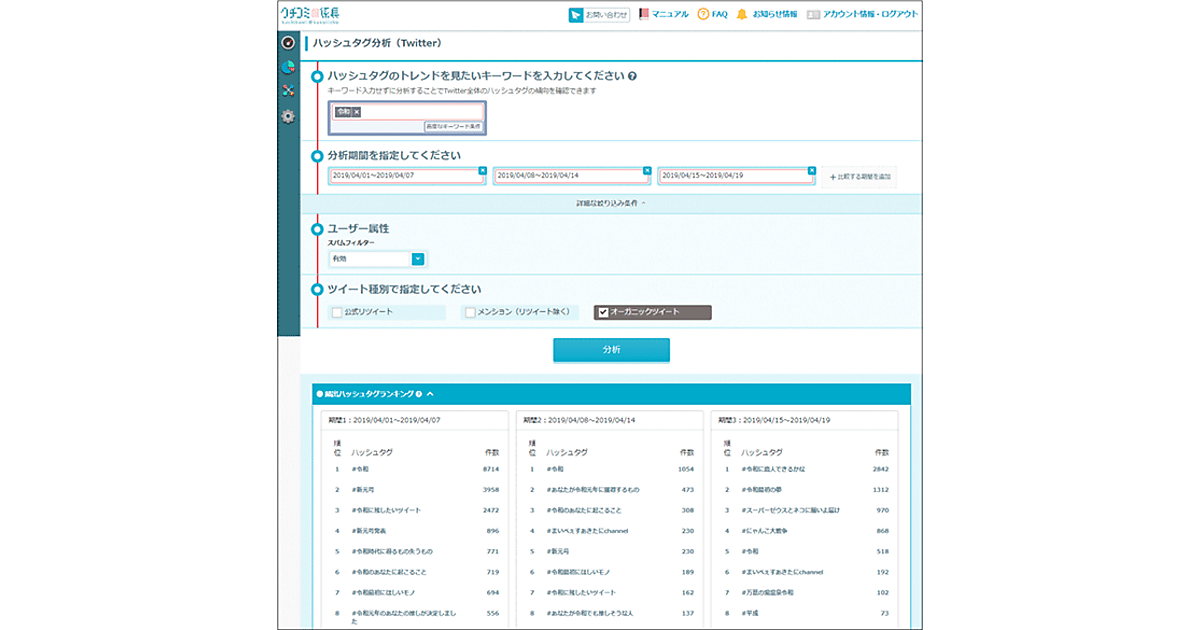
Task: Open settings gear in left sidebar
Action: pyautogui.click(x=288, y=116)
